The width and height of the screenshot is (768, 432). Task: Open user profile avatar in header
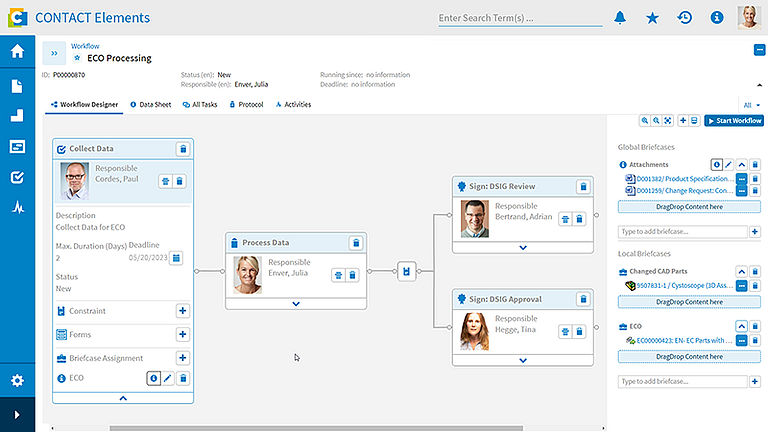[749, 17]
